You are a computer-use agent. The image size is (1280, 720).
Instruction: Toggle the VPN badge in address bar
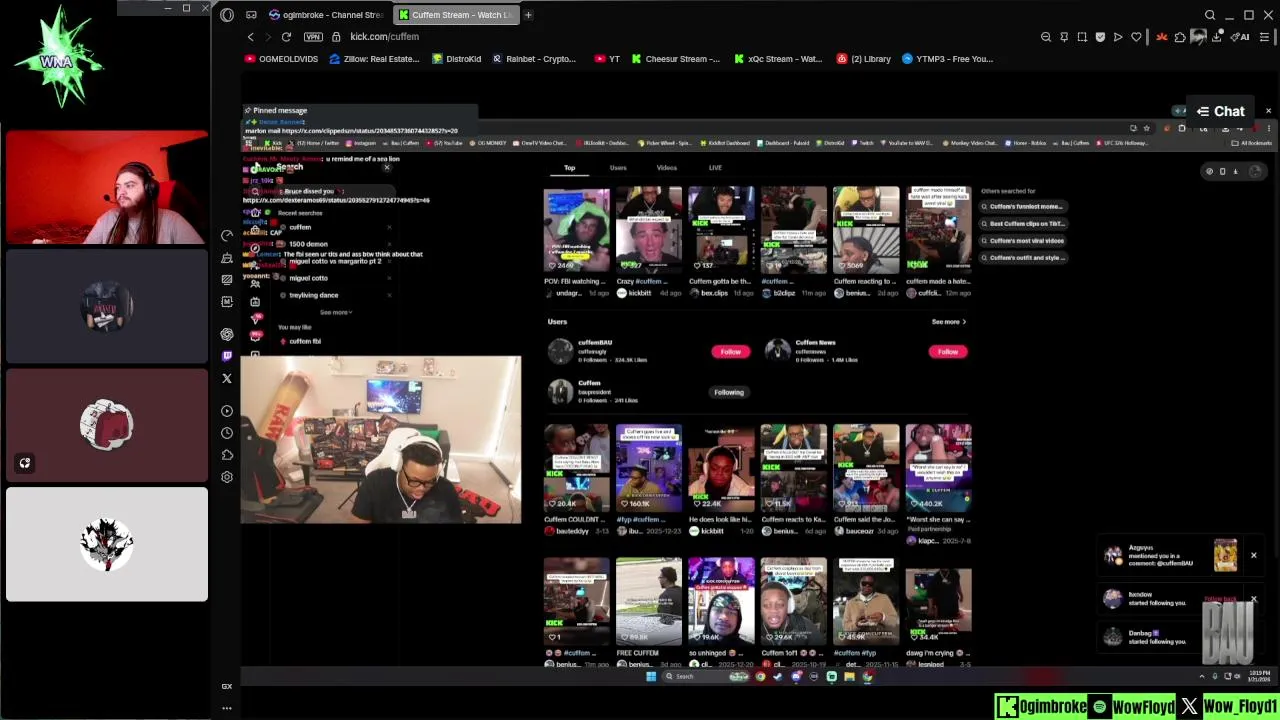coord(313,37)
